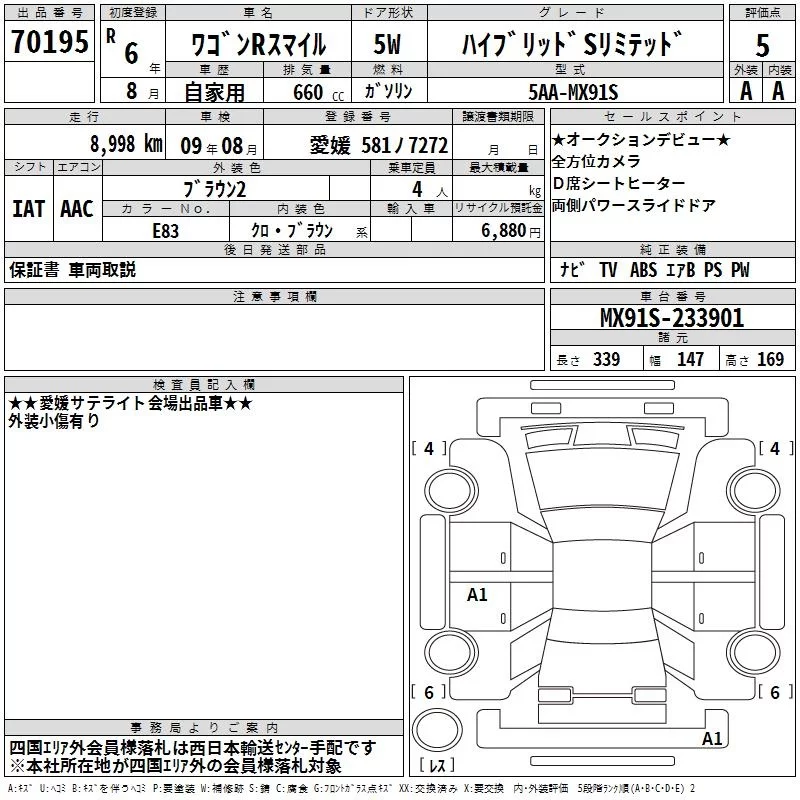Screen dimensions: 800x800
Task: Select office notice line 四国エリア外会員様落札は西日本輸送センター手配です
Action: [193, 748]
